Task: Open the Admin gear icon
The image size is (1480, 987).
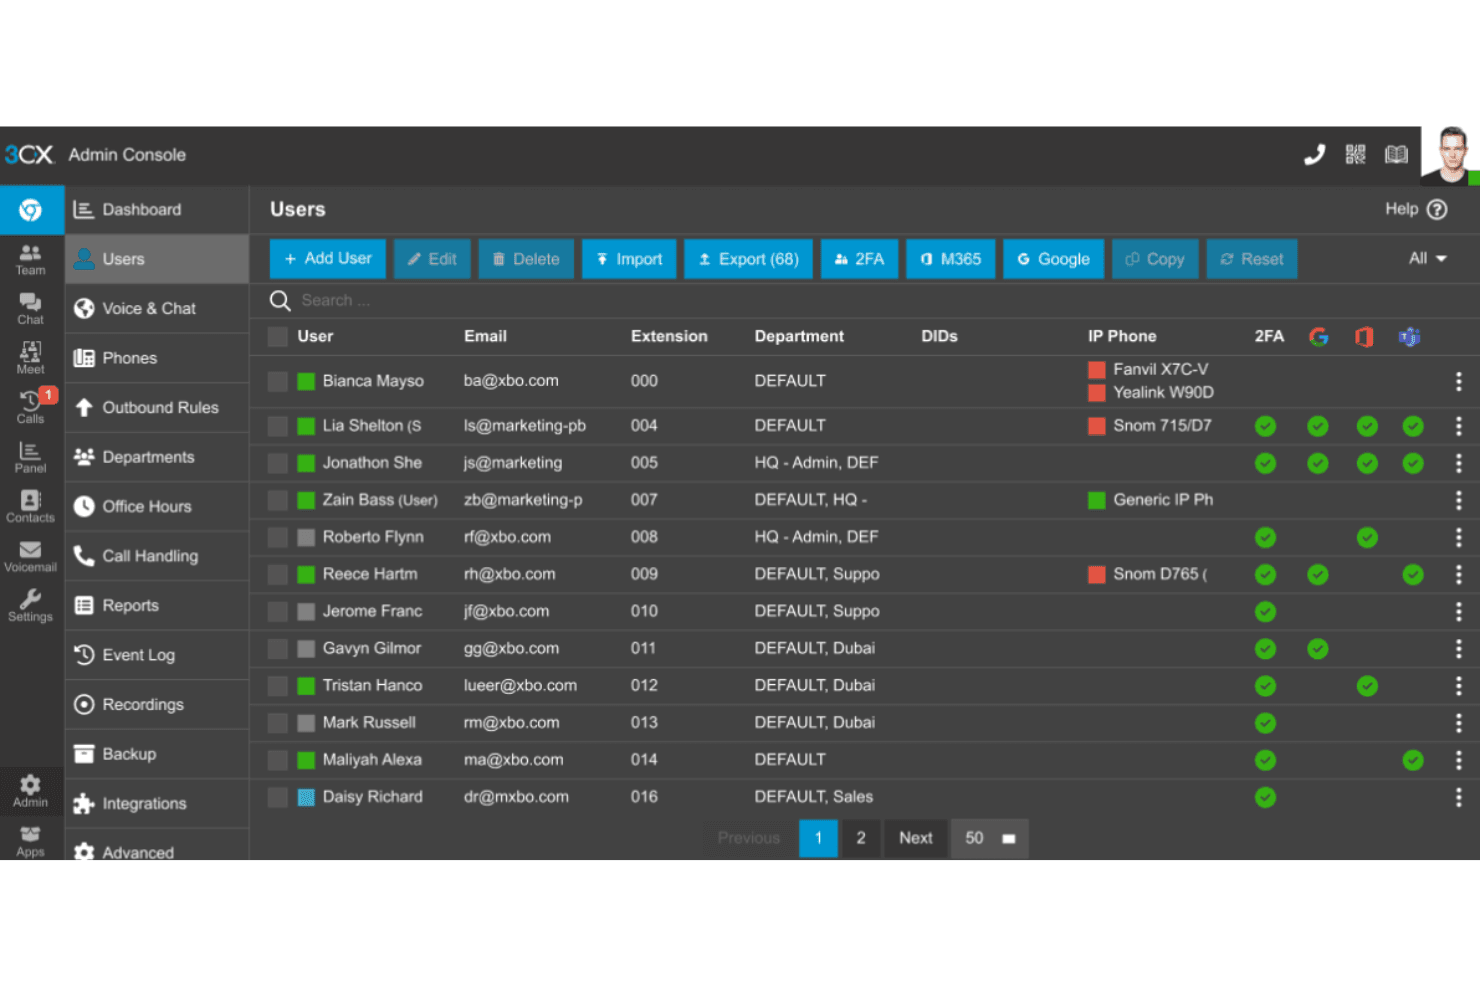Action: [x=31, y=791]
